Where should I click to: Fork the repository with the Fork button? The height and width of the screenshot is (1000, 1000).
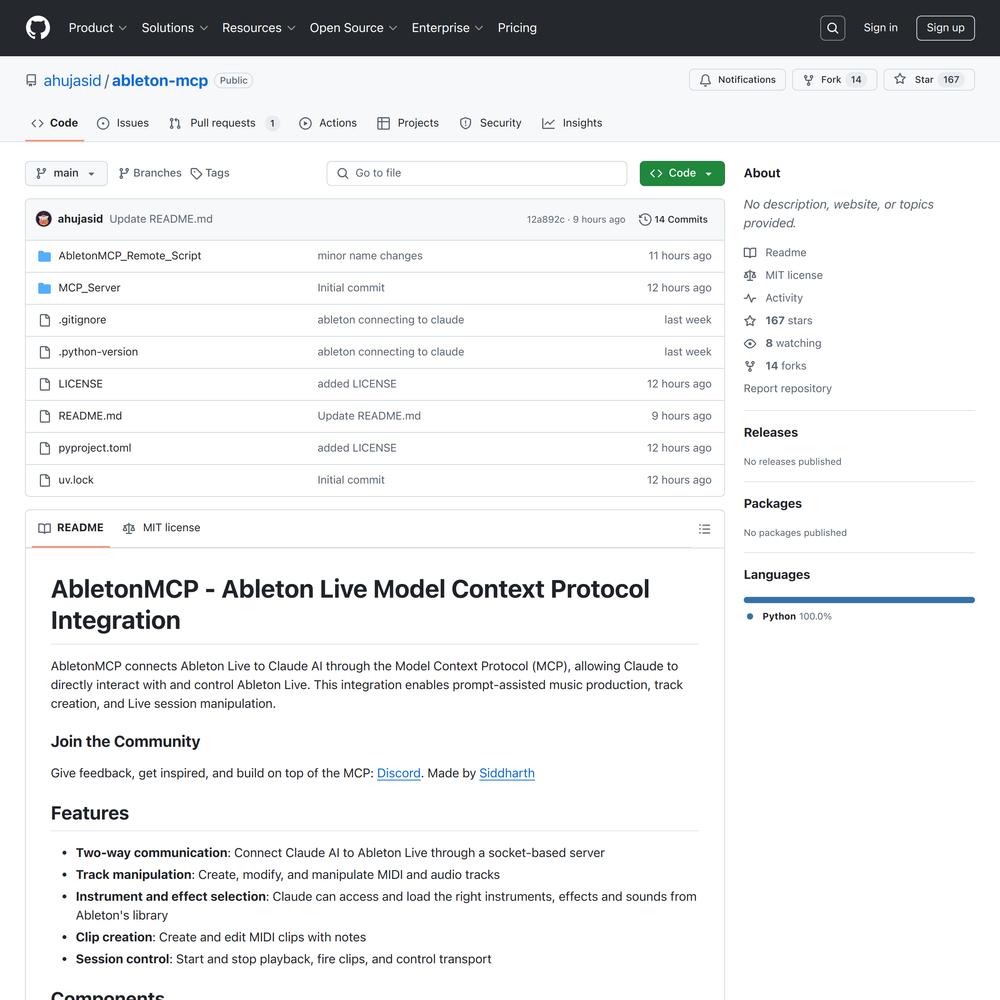(834, 80)
